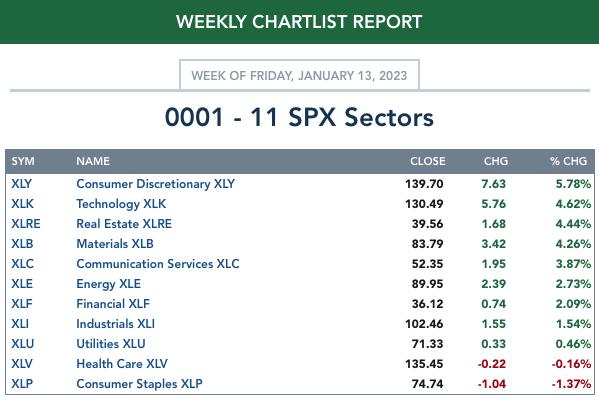Image resolution: width=599 pixels, height=403 pixels.
Task: Open Energy XLE name link
Action: pyautogui.click(x=108, y=284)
